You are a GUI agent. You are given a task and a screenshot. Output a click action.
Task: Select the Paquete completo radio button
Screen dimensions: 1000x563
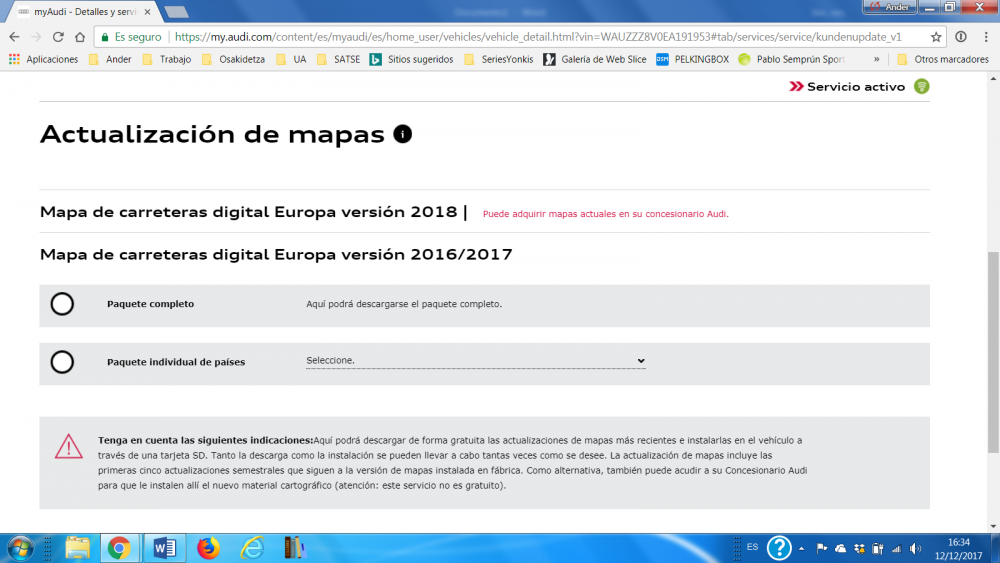point(62,304)
